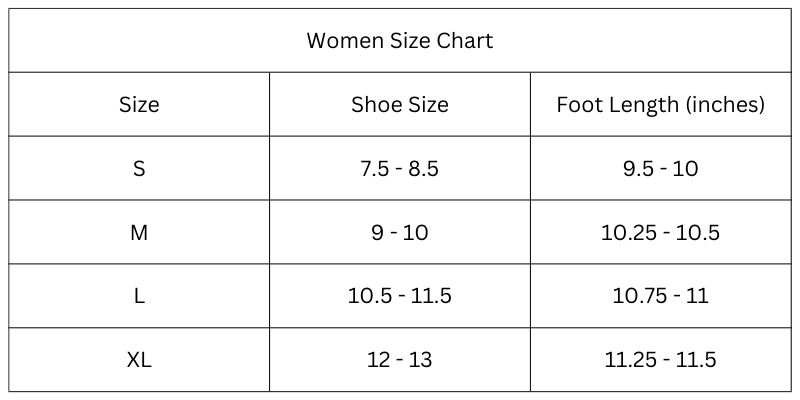800x400 pixels.
Task: Click shoe size 10.5 - 11.5 cell
Action: 400,296
